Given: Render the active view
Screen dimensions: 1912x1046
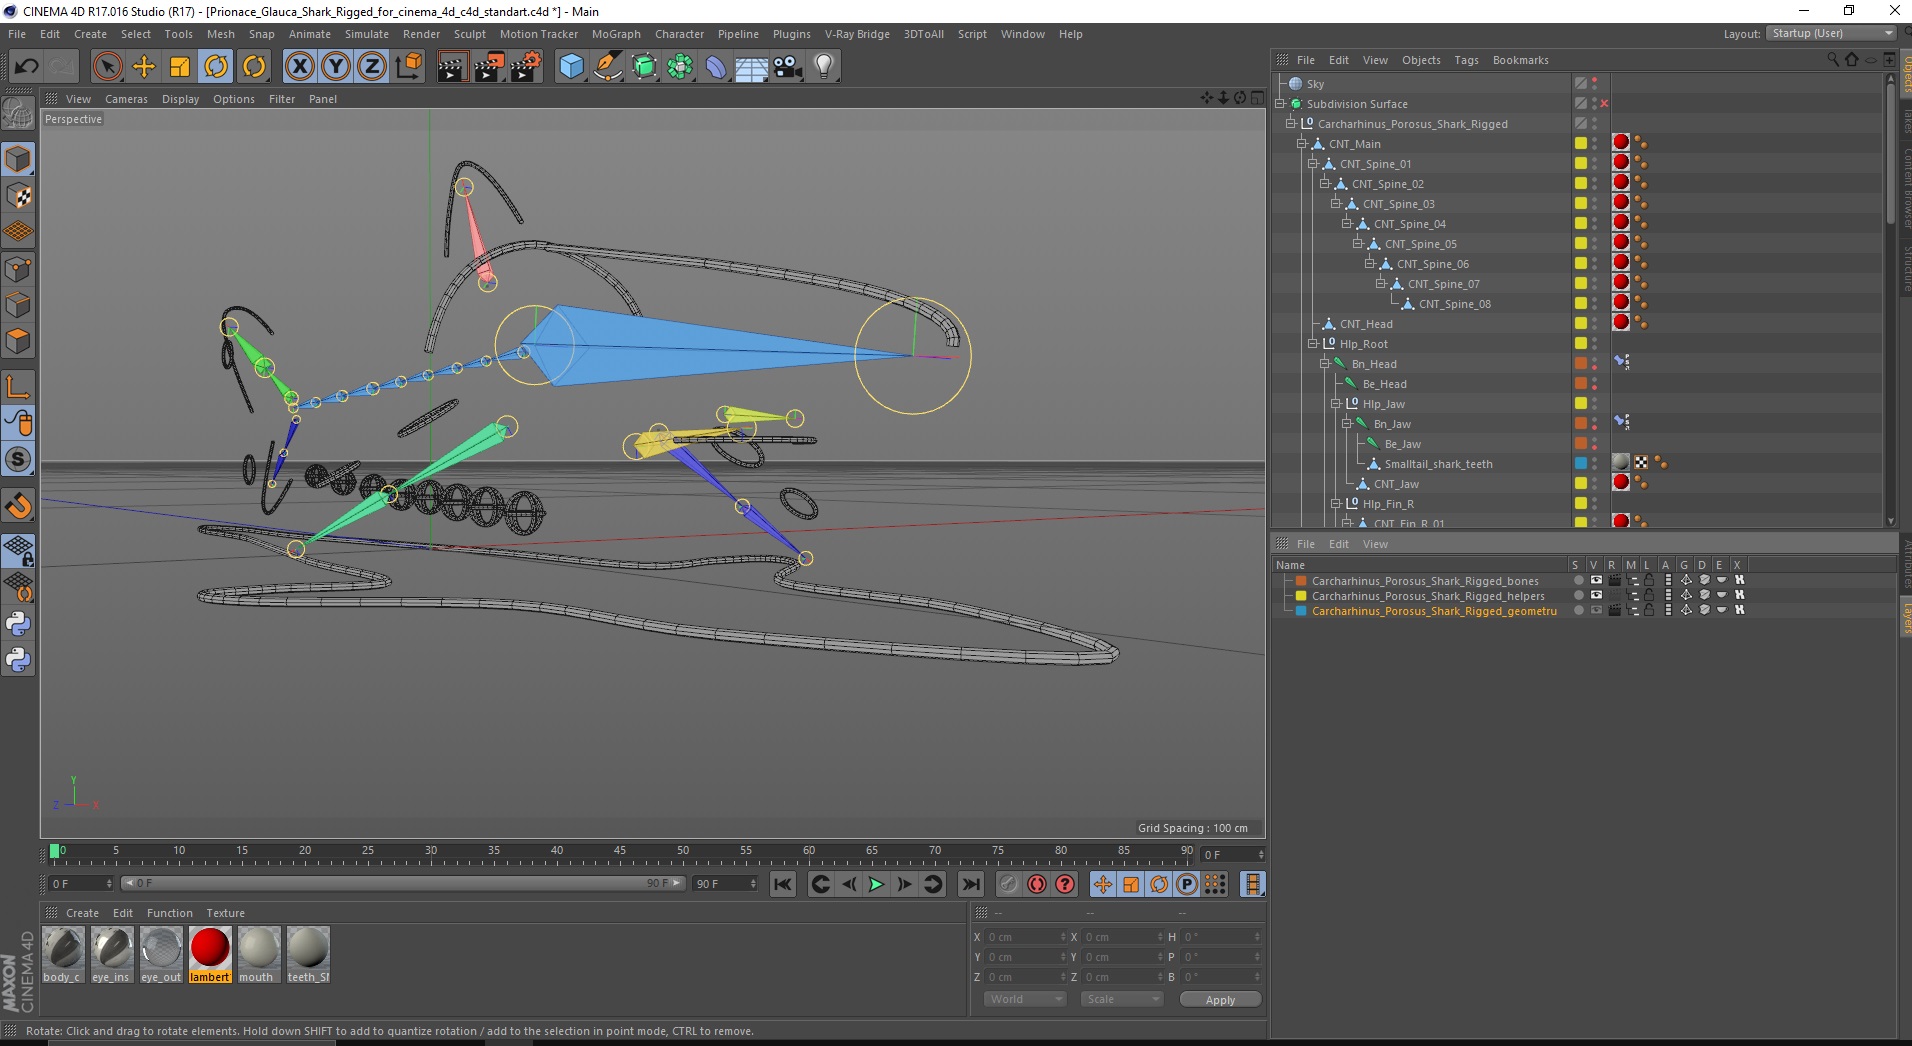Looking at the screenshot, I should tap(452, 67).
